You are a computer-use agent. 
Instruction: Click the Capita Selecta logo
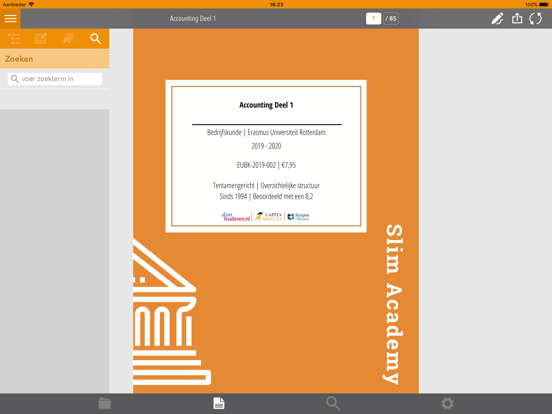point(268,217)
